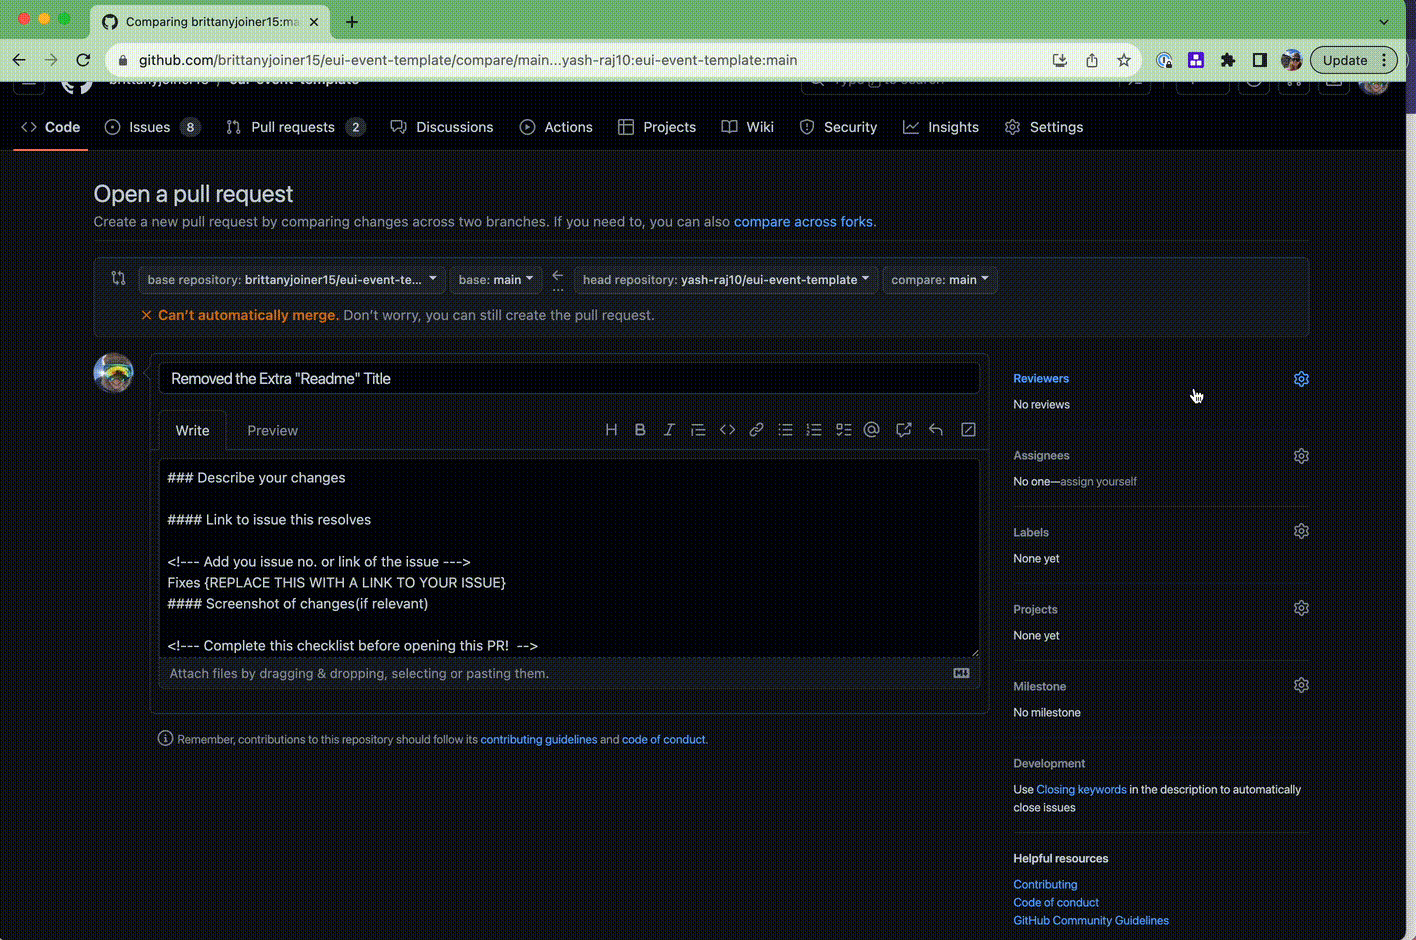Open the Closing keywords link
The height and width of the screenshot is (940, 1416).
(1081, 790)
